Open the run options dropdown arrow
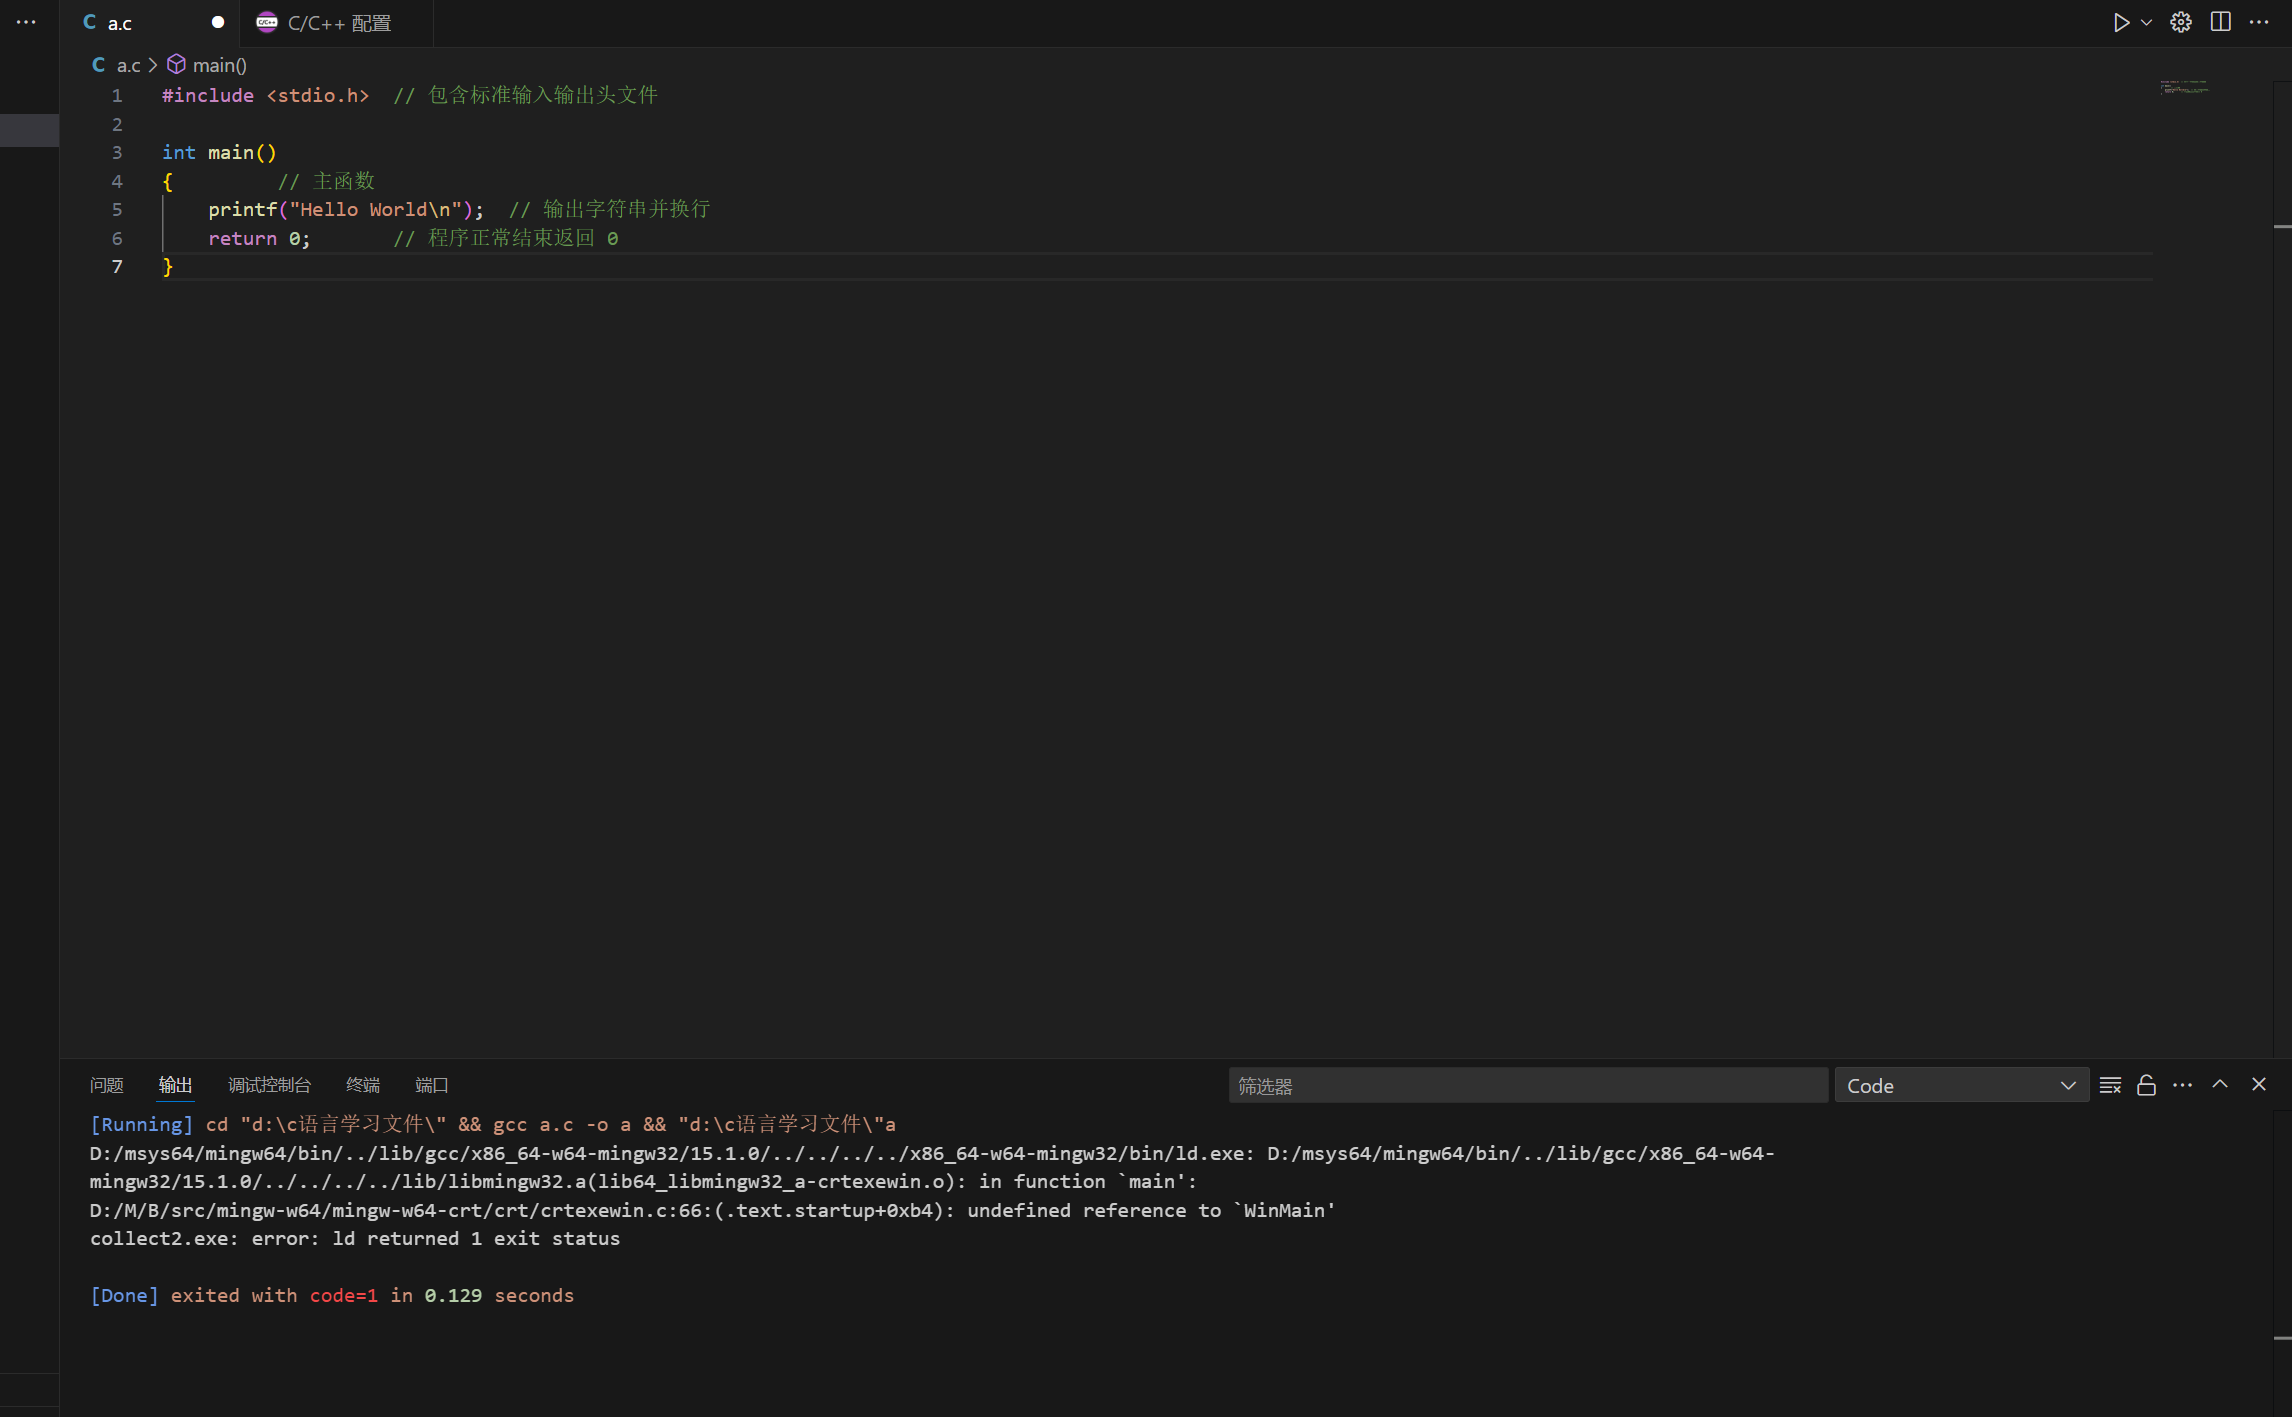The height and width of the screenshot is (1417, 2292). (2146, 22)
